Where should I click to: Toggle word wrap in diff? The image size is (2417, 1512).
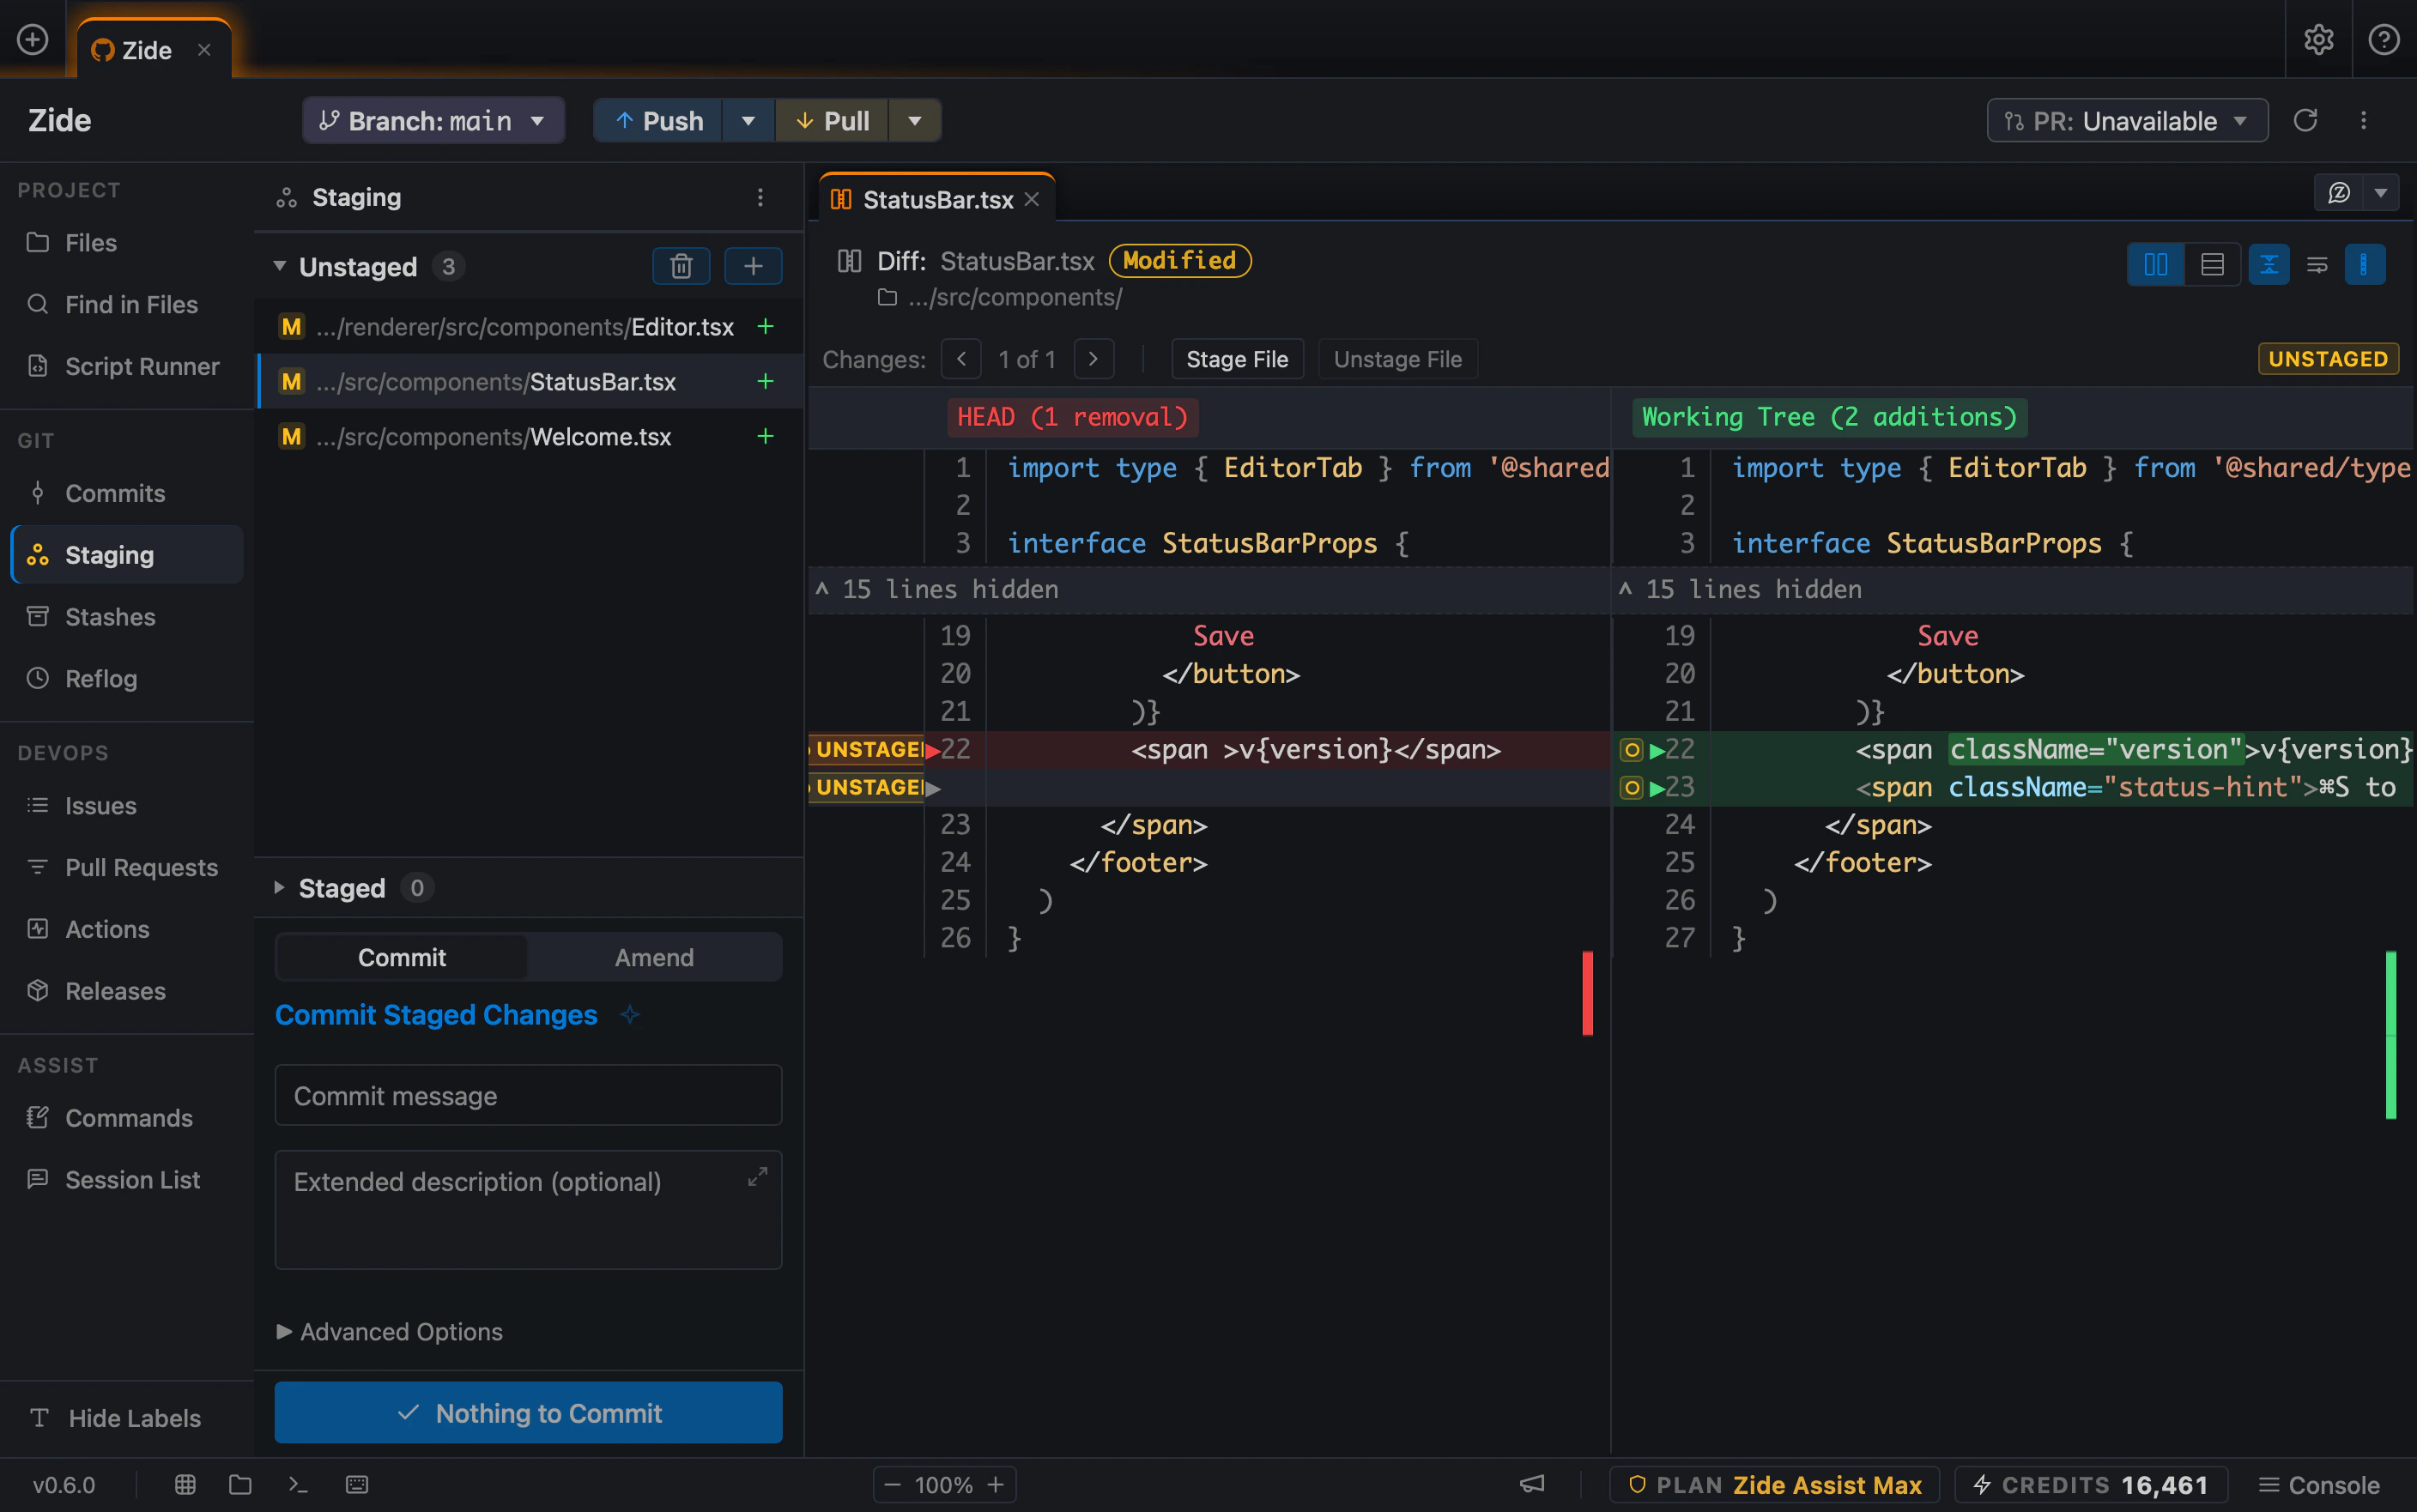tap(2317, 264)
